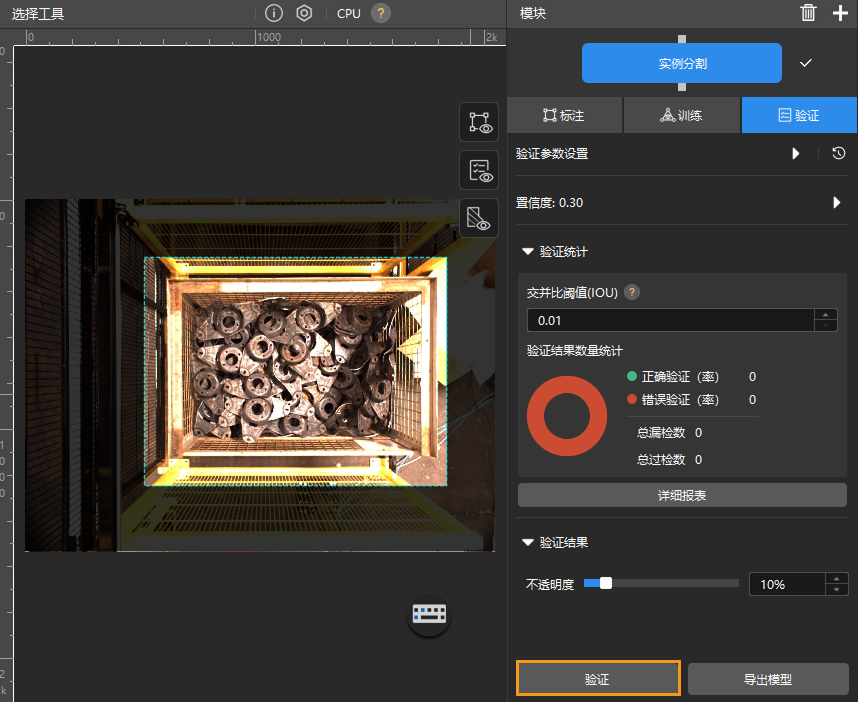
Task: Delete module with trash icon
Action: click(x=808, y=13)
